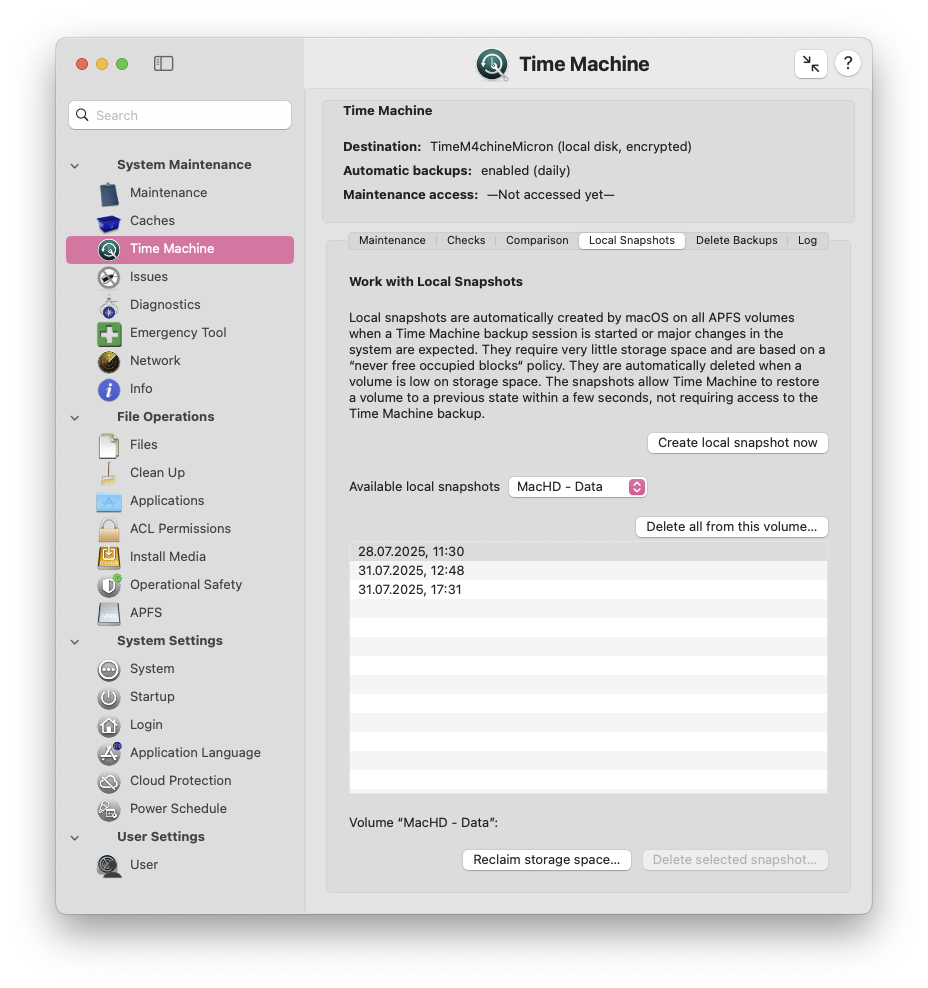The height and width of the screenshot is (988, 928).
Task: Click Create local snapshot now
Action: (x=738, y=443)
